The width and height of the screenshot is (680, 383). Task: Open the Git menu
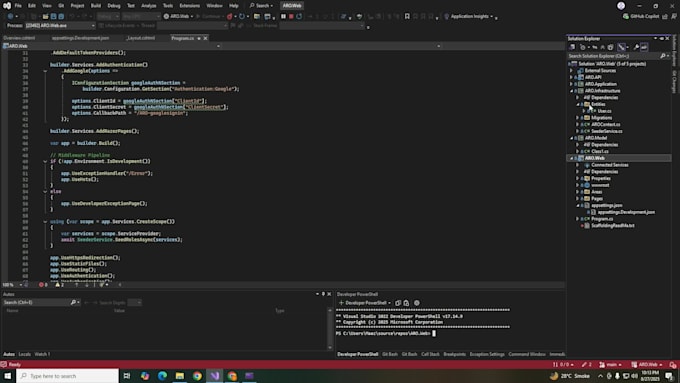click(x=61, y=6)
